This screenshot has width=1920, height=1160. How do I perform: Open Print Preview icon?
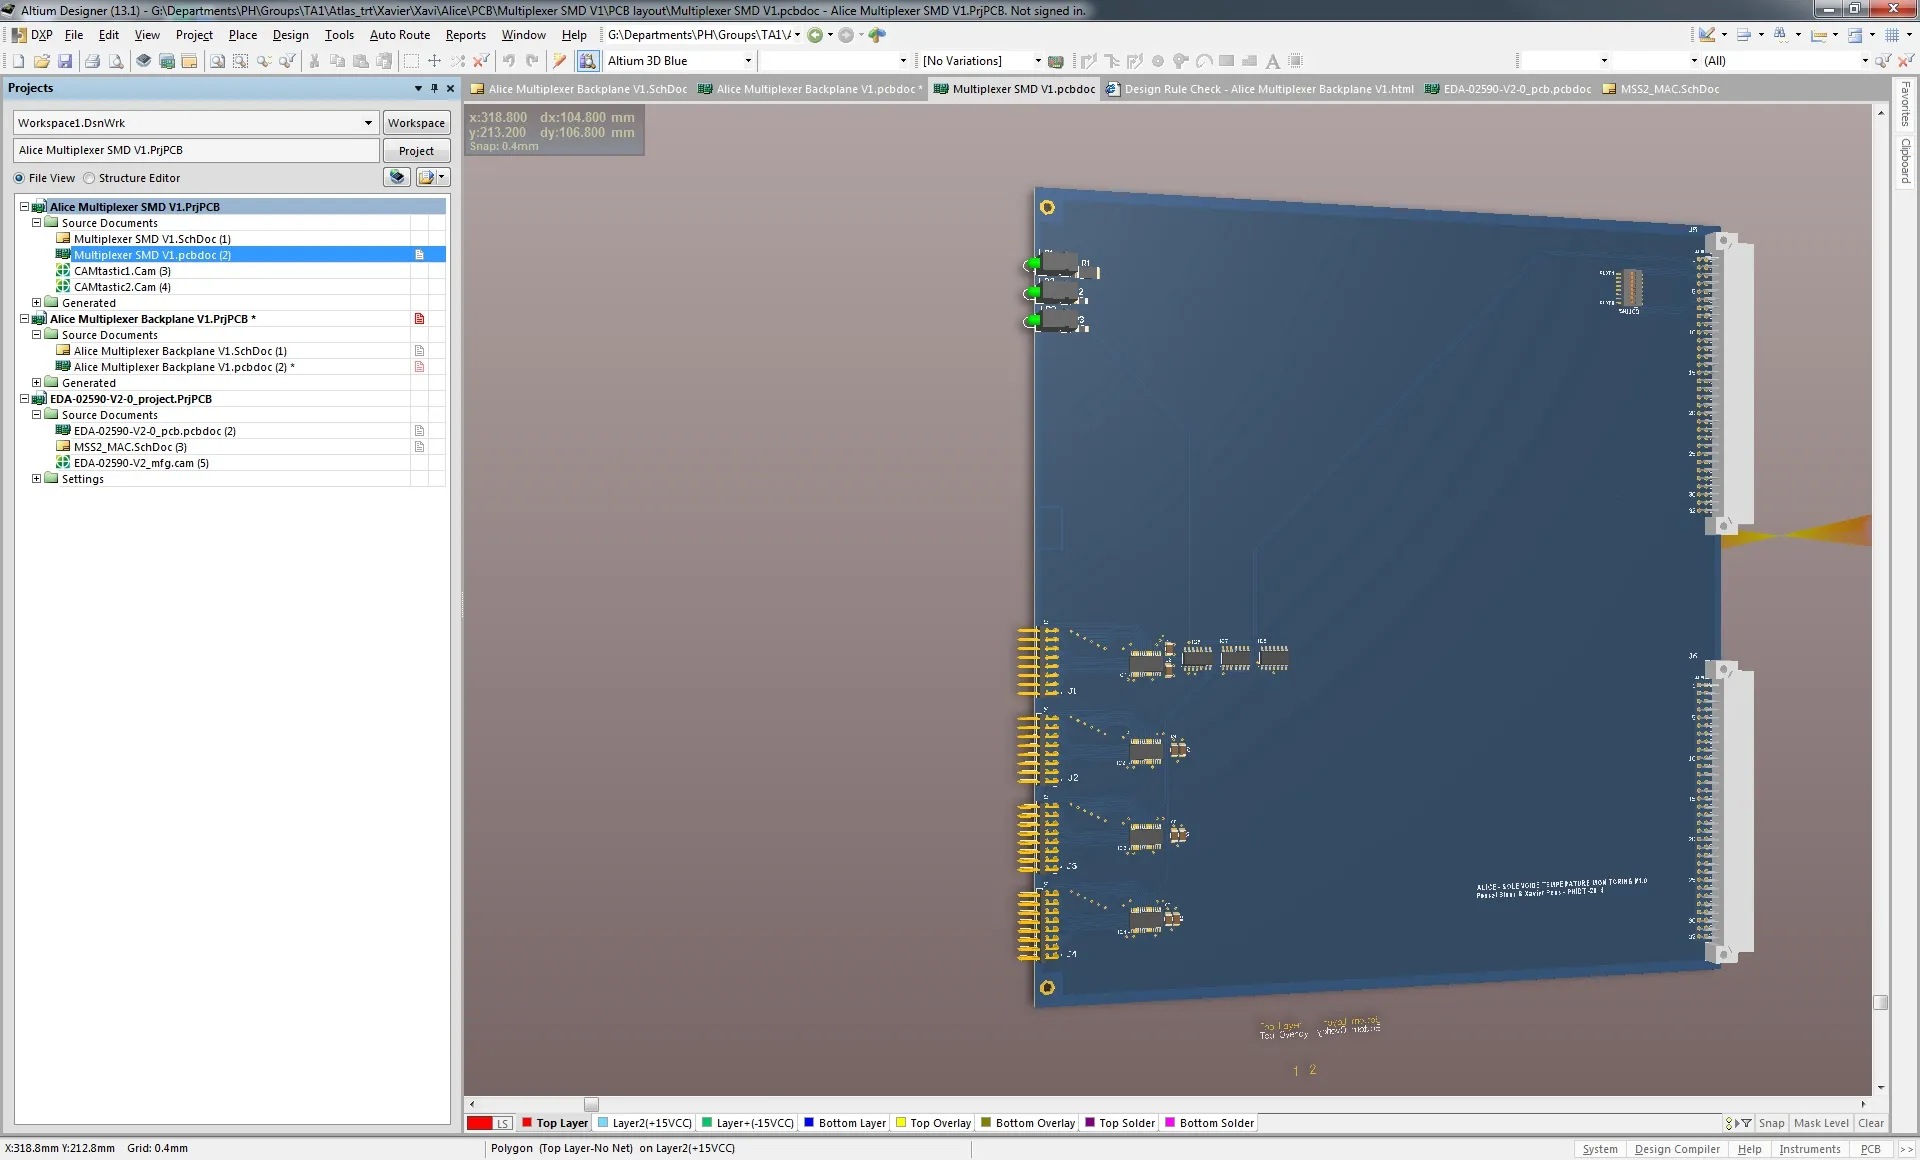116,61
